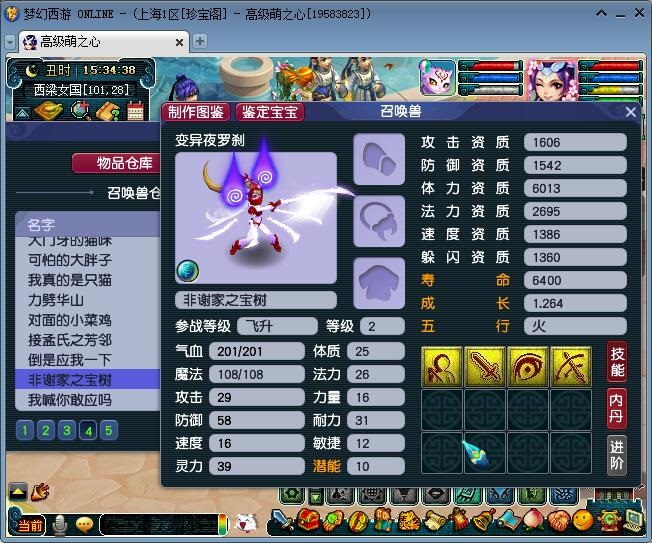Open the tiger pet icon in bottom bar

pos(410,521)
